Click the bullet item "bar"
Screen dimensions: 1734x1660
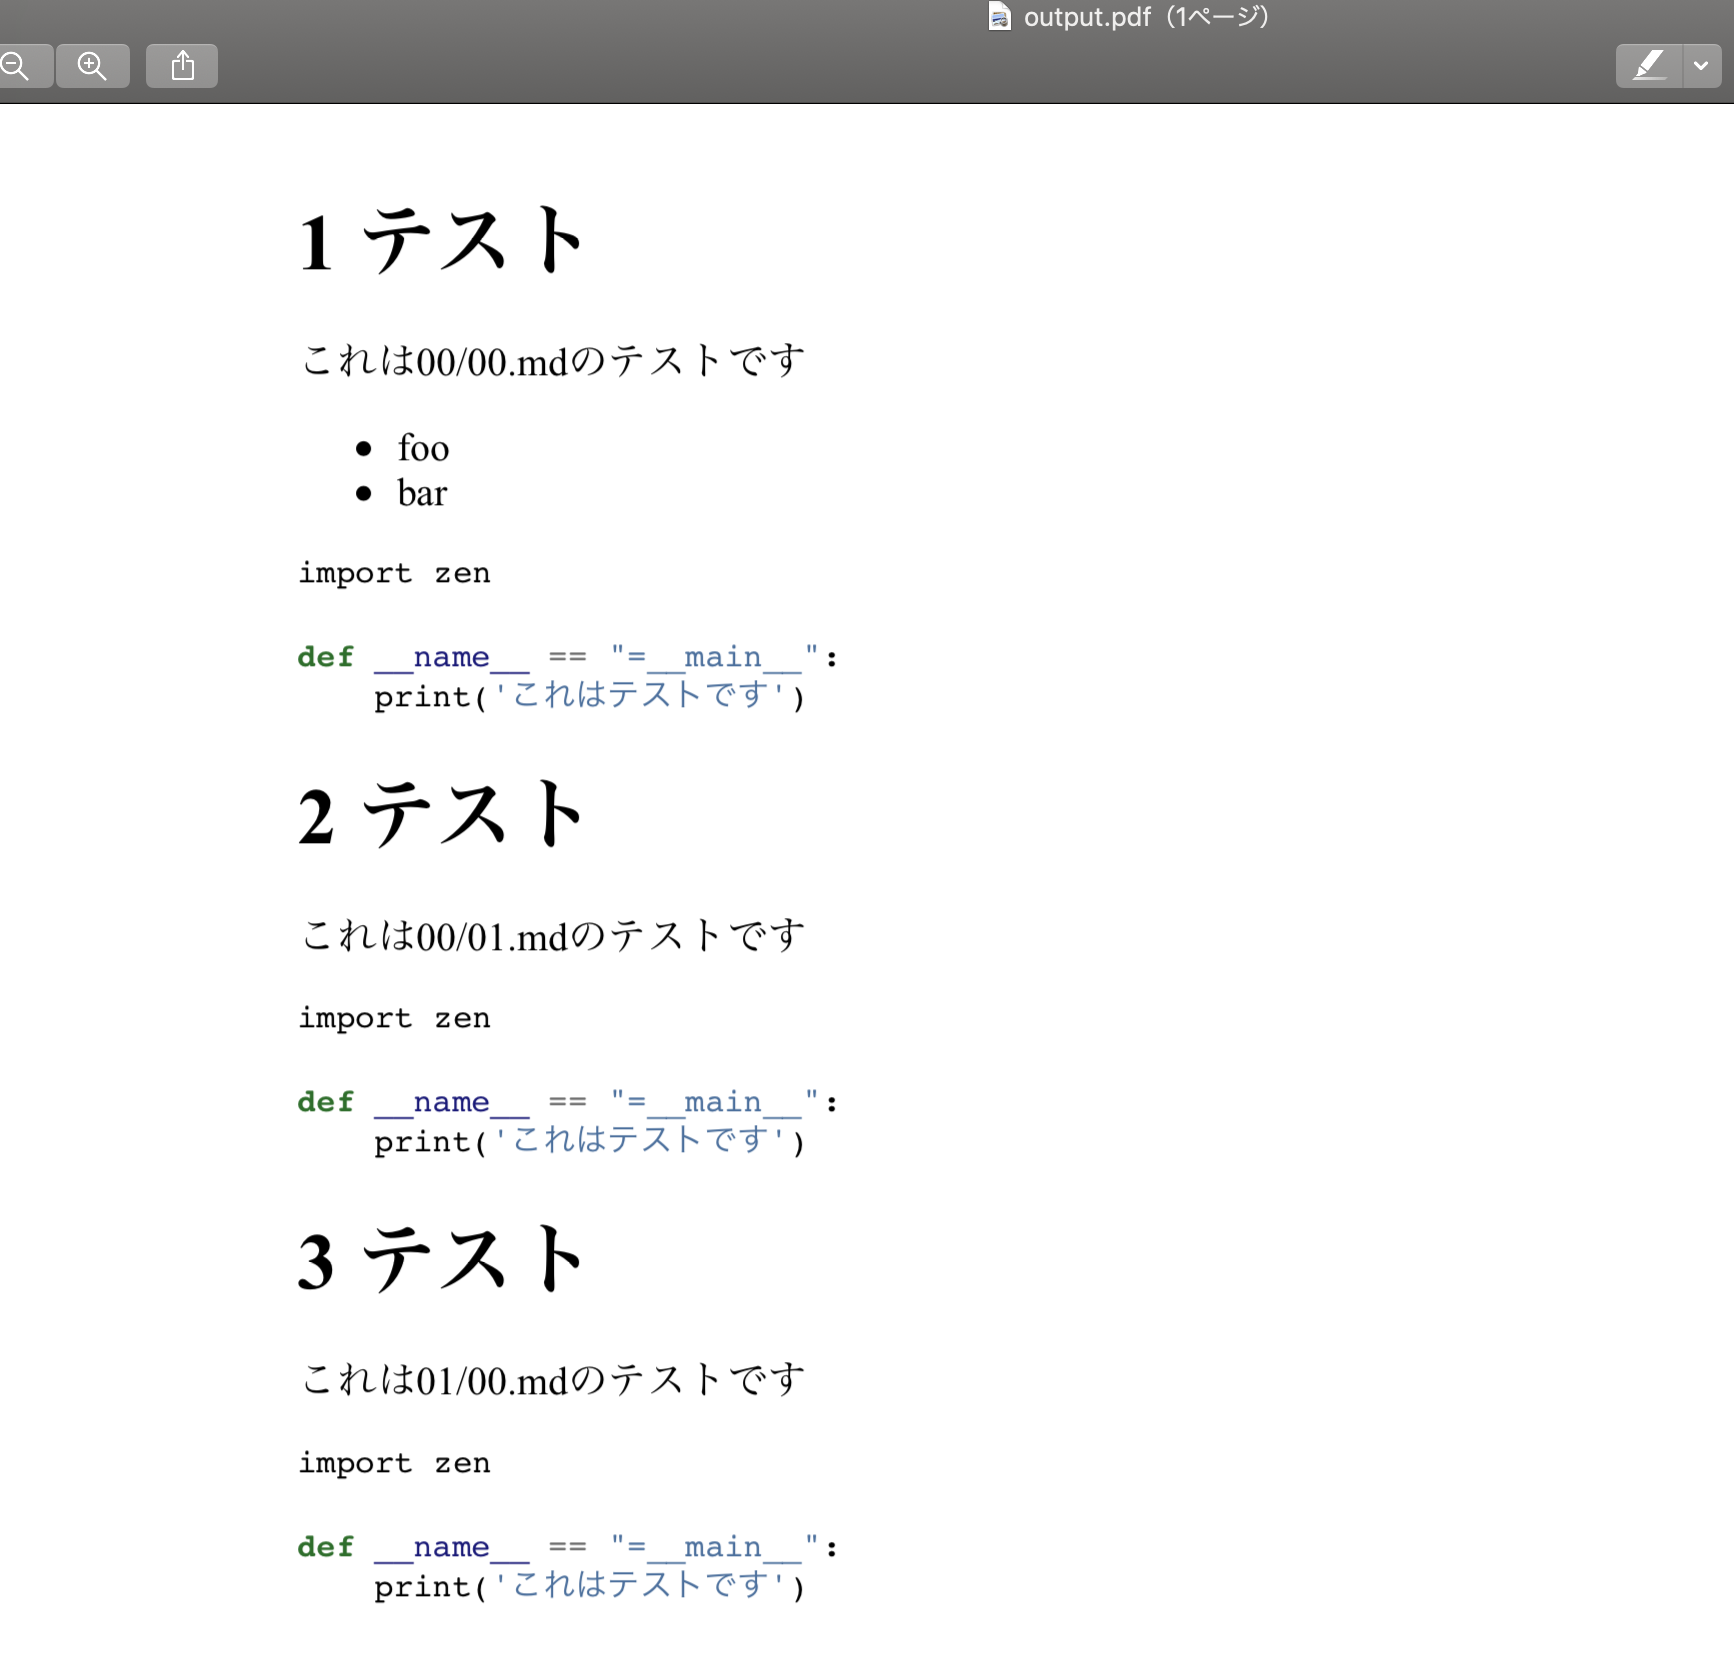pos(422,493)
